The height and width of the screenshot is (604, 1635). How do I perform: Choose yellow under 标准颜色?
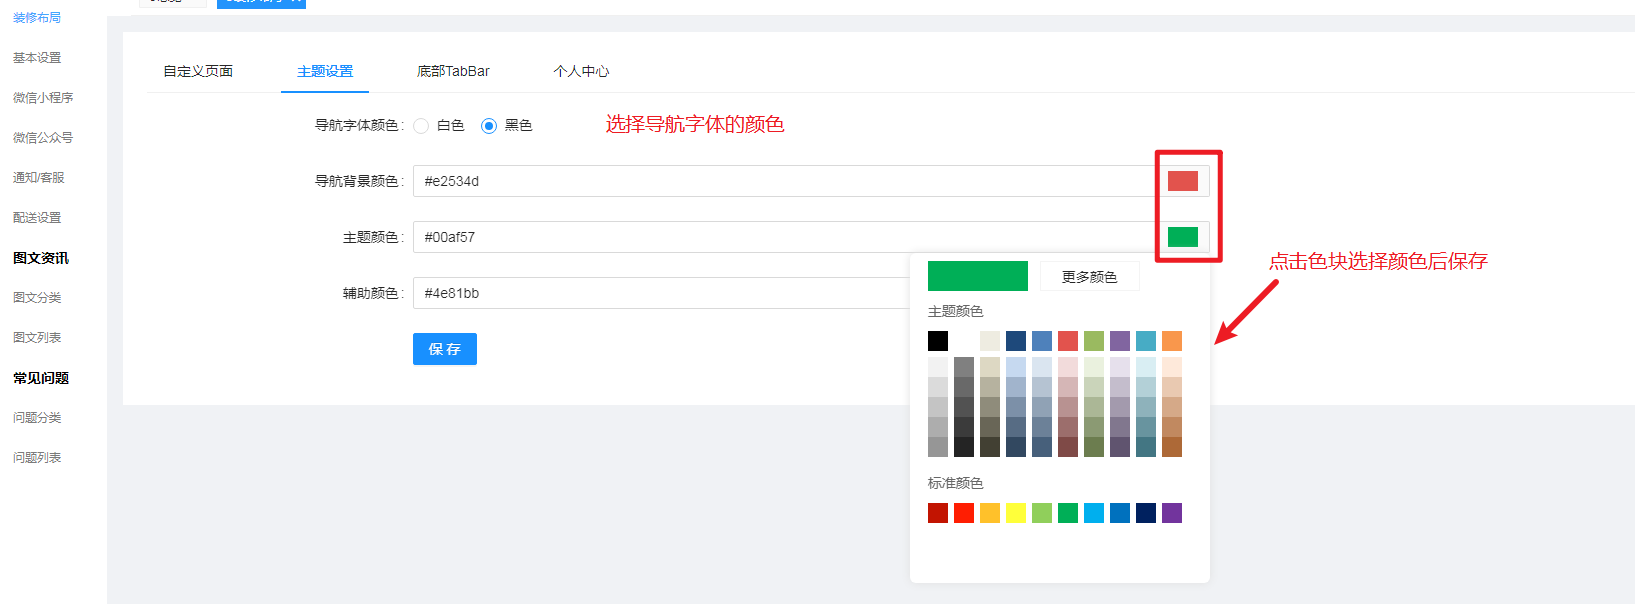tap(1016, 513)
